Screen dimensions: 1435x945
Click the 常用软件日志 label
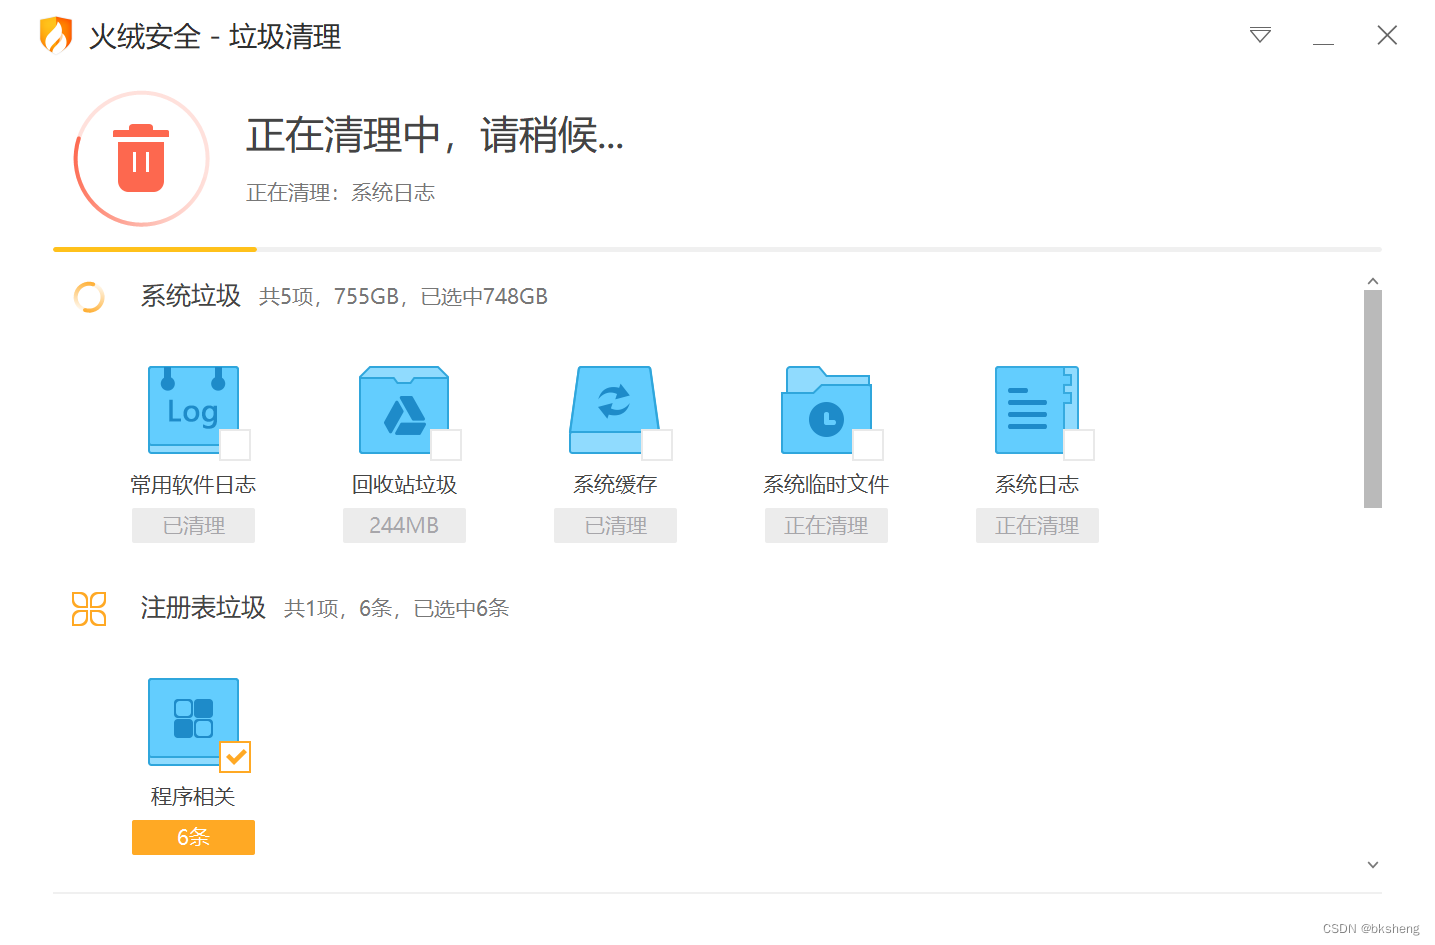click(193, 485)
